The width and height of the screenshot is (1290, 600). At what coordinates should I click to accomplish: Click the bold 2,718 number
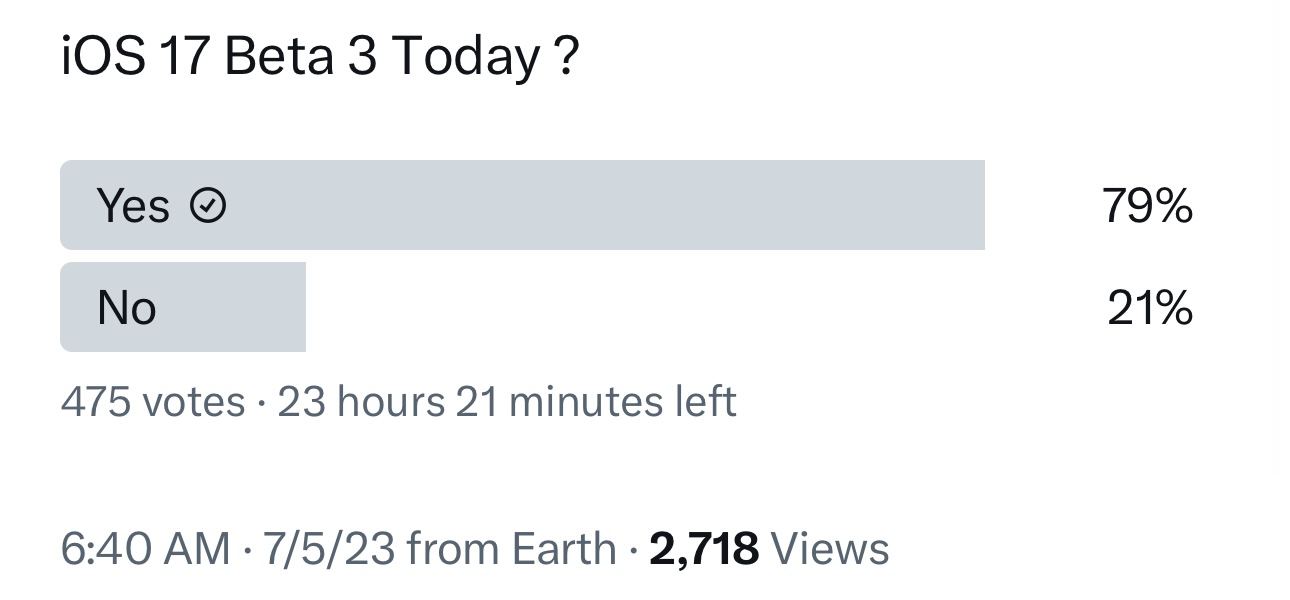704,549
